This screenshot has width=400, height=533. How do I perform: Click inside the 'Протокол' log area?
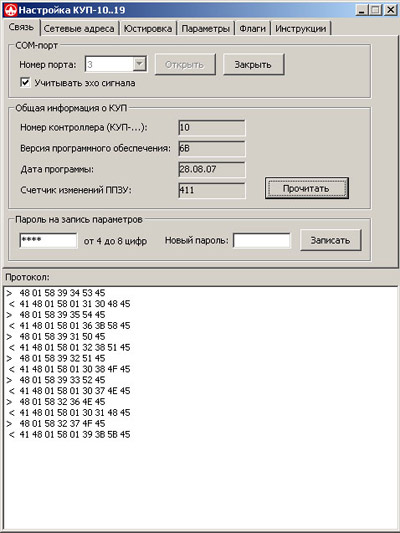click(200, 408)
